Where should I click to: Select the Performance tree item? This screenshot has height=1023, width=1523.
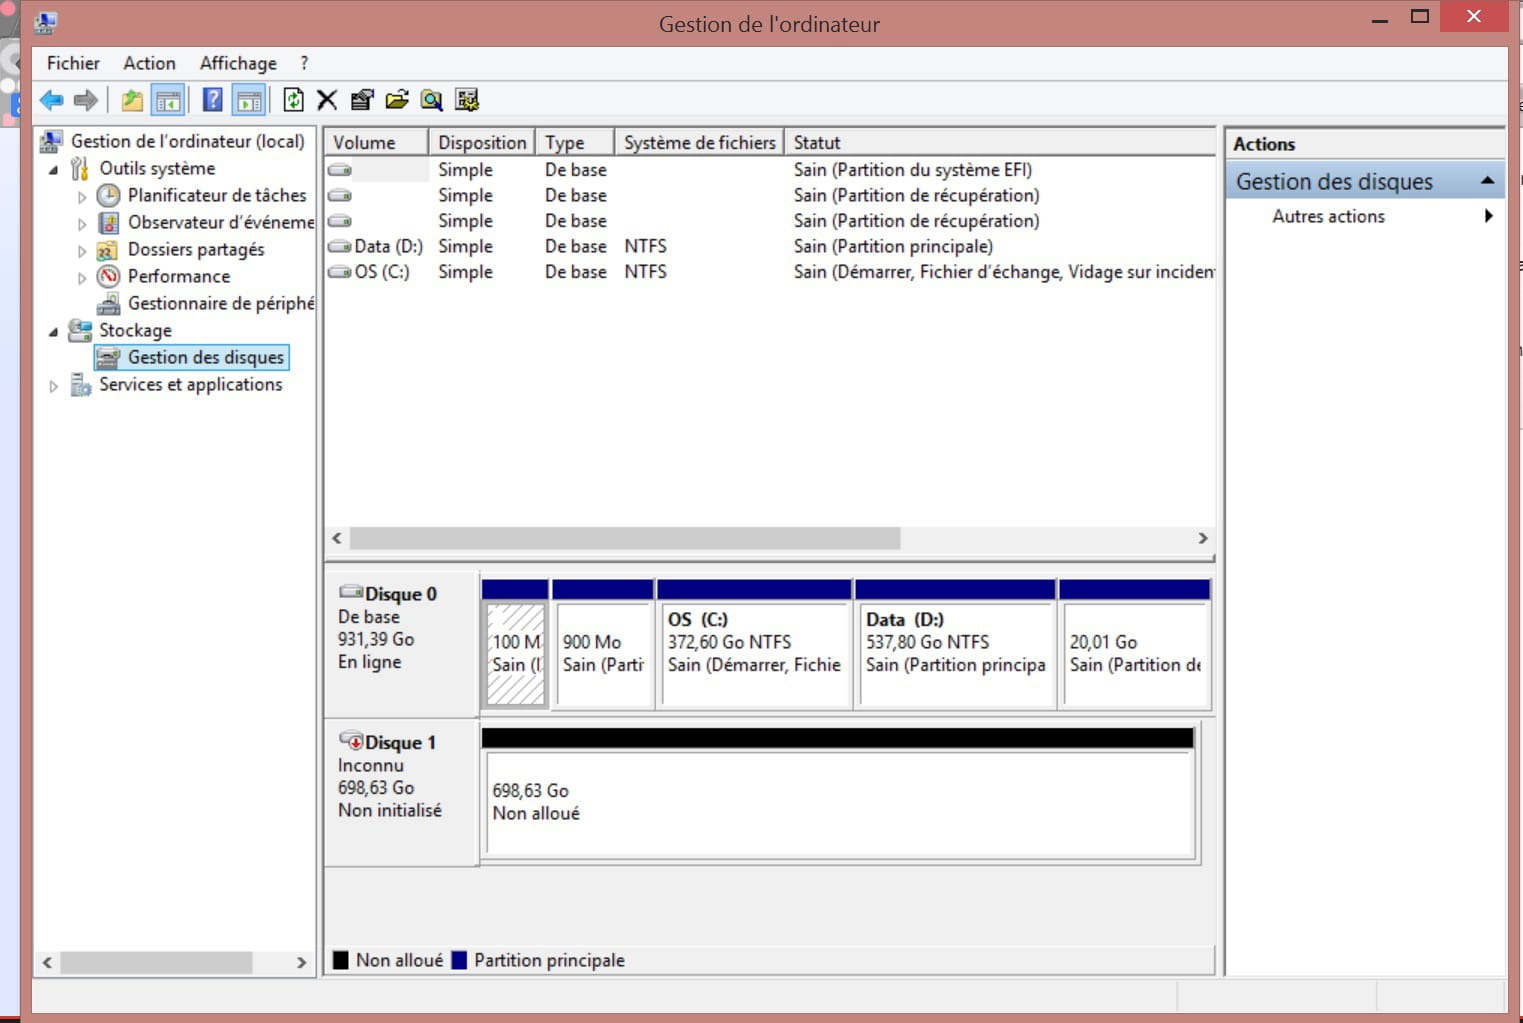pyautogui.click(x=179, y=276)
